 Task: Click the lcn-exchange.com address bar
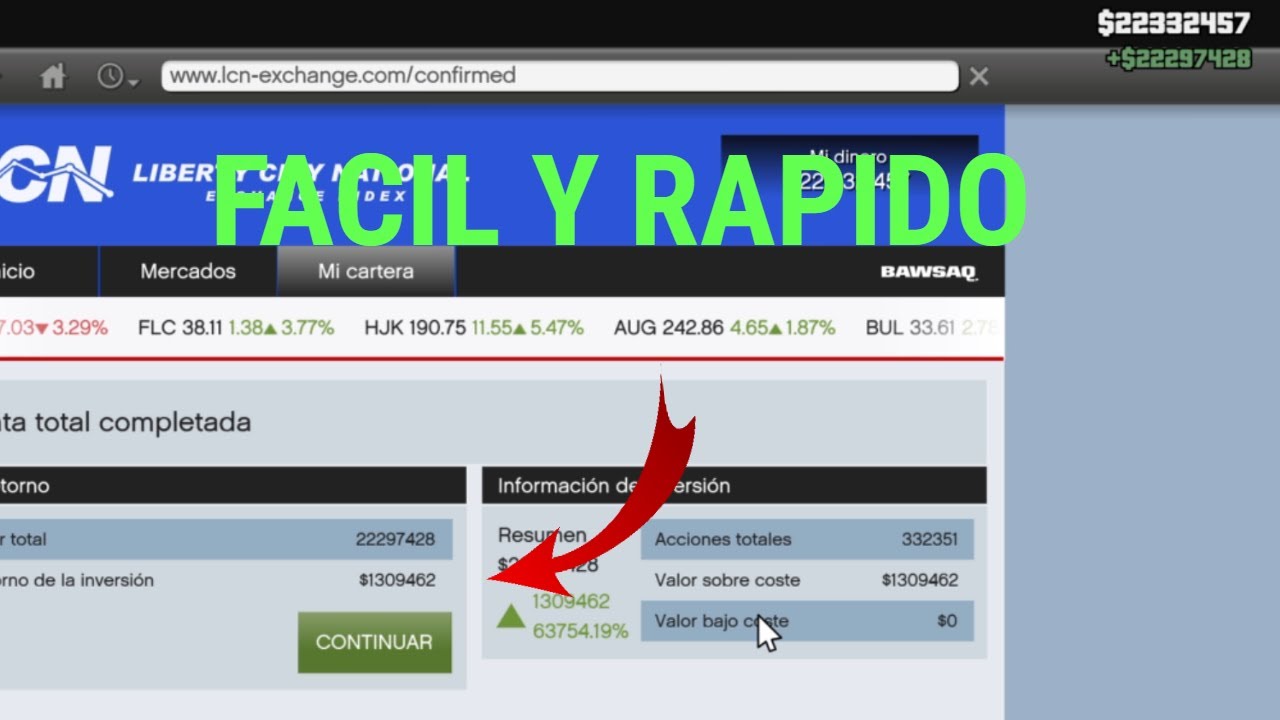559,76
